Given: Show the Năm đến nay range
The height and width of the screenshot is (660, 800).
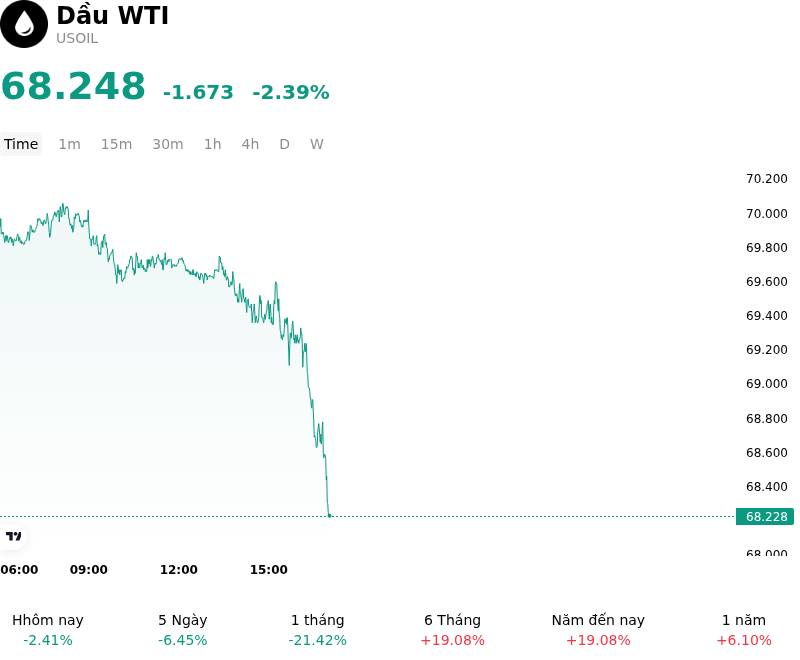Looking at the screenshot, I should tap(598, 630).
